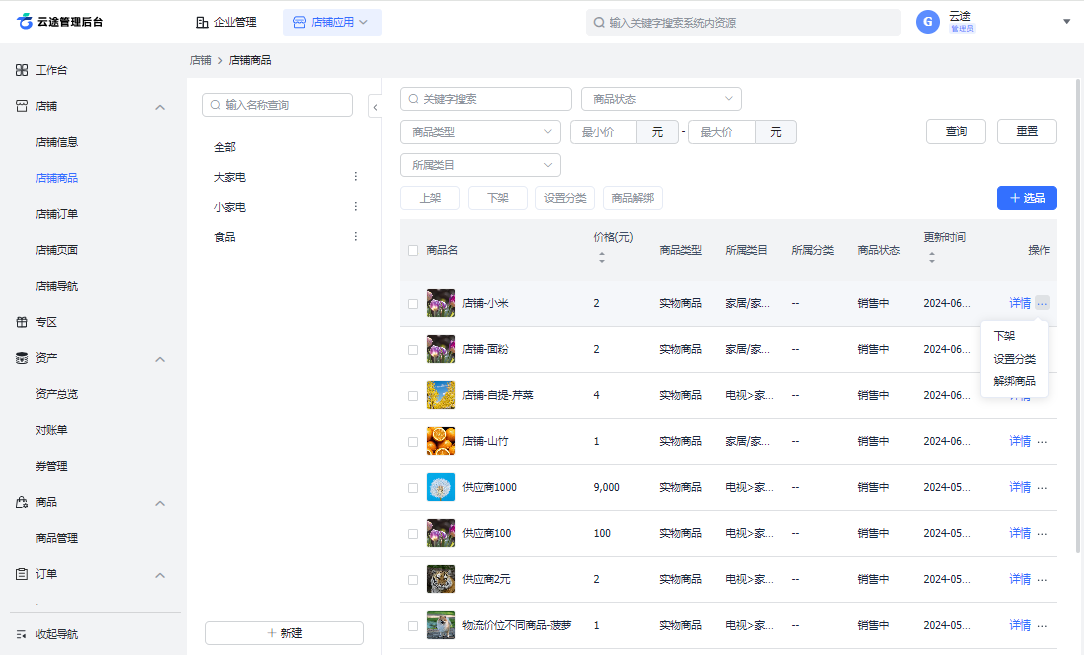Open the 店铺应用 dropdown in the top bar
Screen dimensions: 1084x655
pos(332,22)
